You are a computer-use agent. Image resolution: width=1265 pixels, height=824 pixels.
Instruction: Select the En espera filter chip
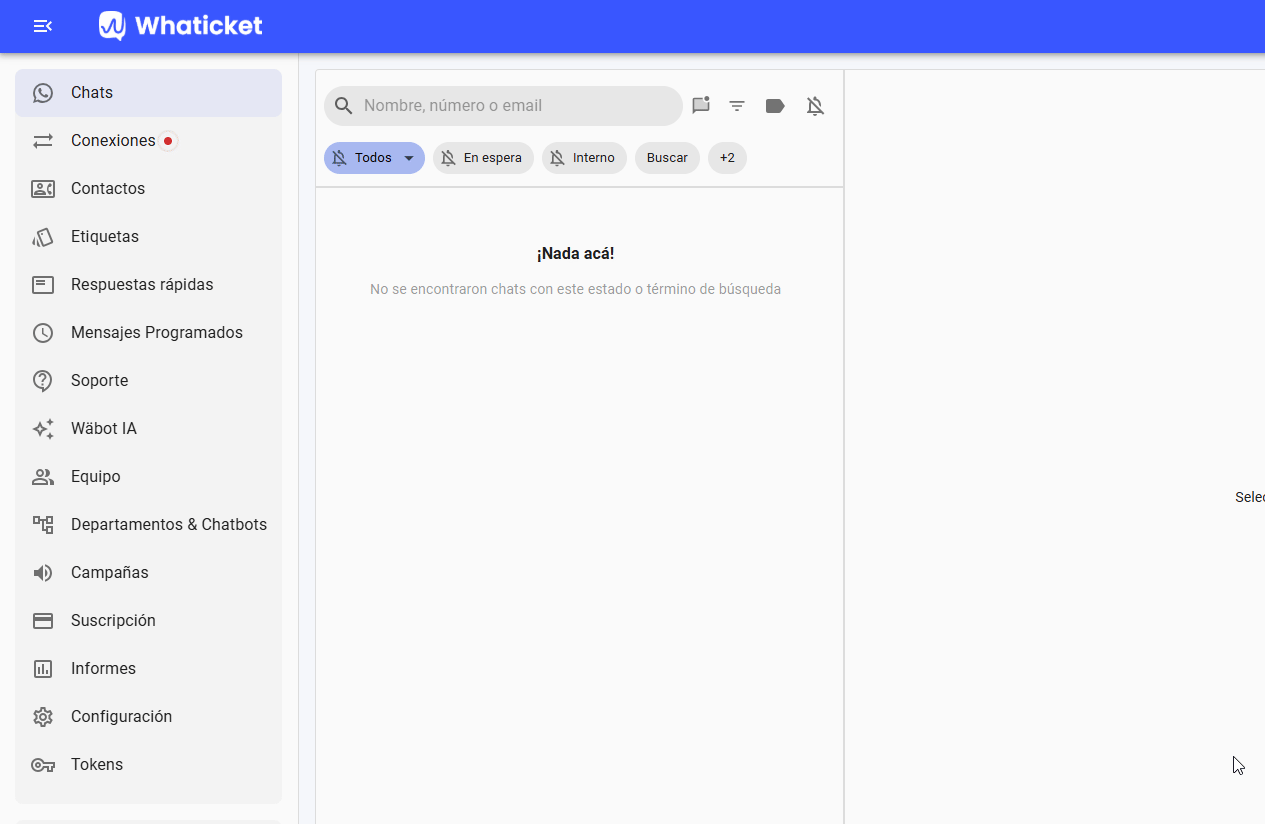pyautogui.click(x=483, y=158)
